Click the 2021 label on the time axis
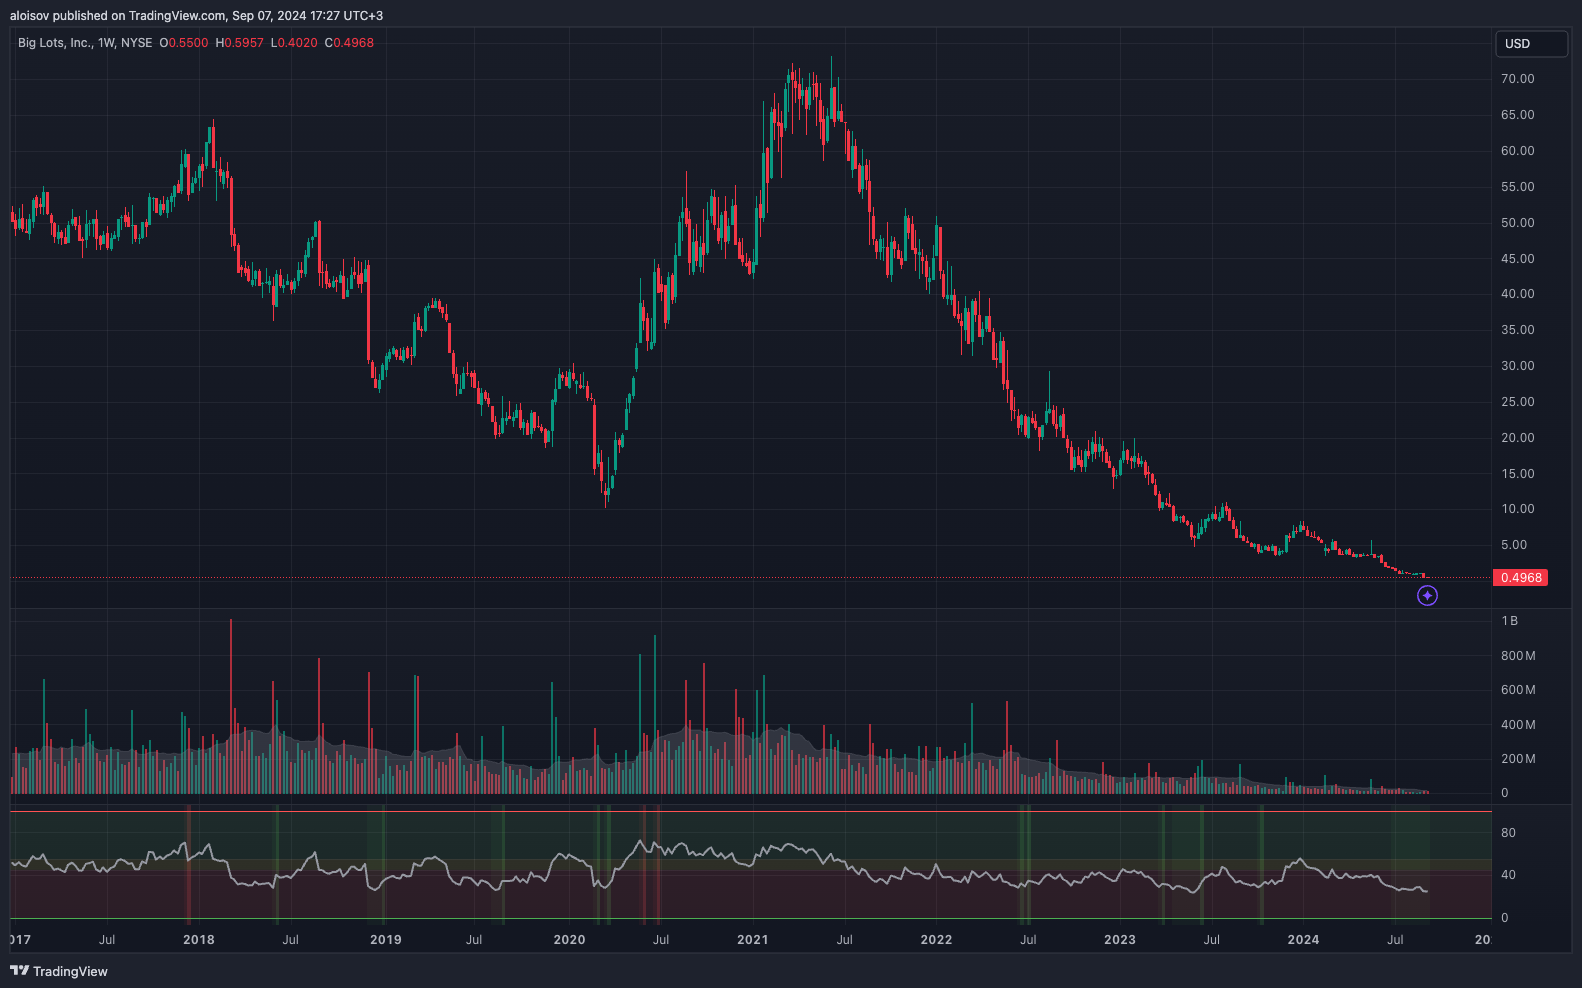Image resolution: width=1582 pixels, height=988 pixels. pyautogui.click(x=753, y=940)
